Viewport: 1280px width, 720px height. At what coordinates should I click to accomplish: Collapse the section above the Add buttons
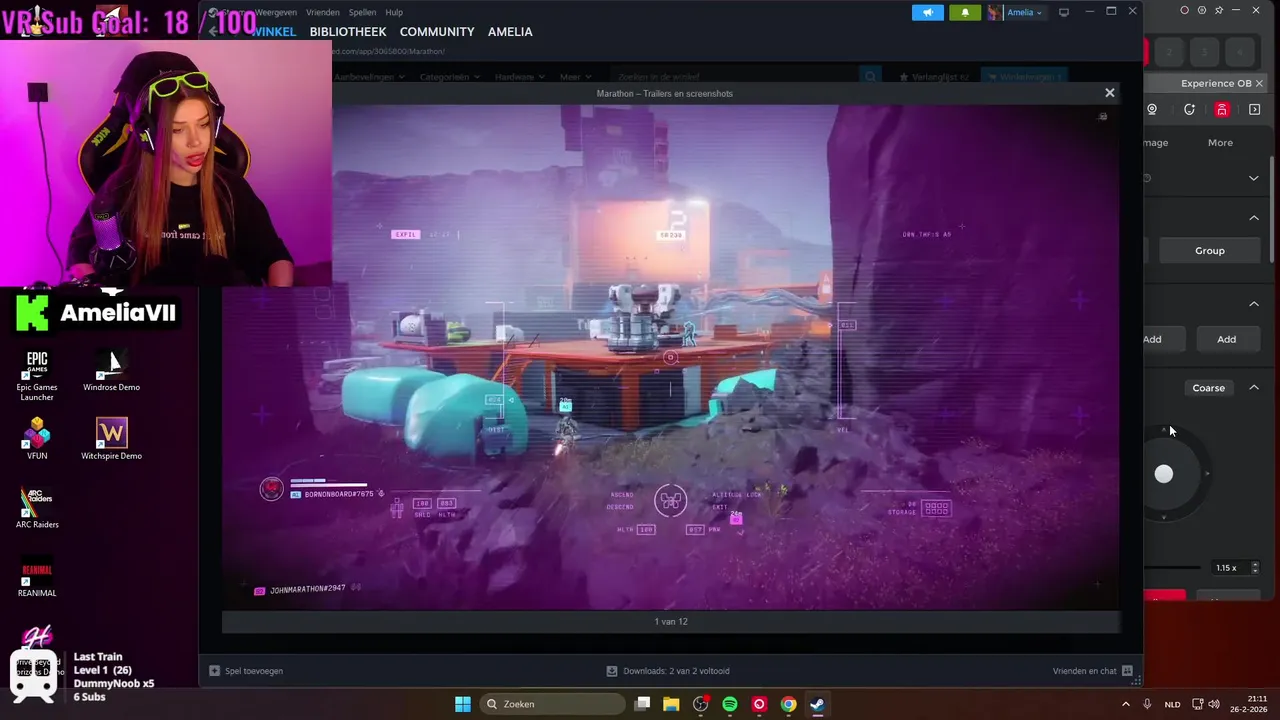tap(1254, 304)
